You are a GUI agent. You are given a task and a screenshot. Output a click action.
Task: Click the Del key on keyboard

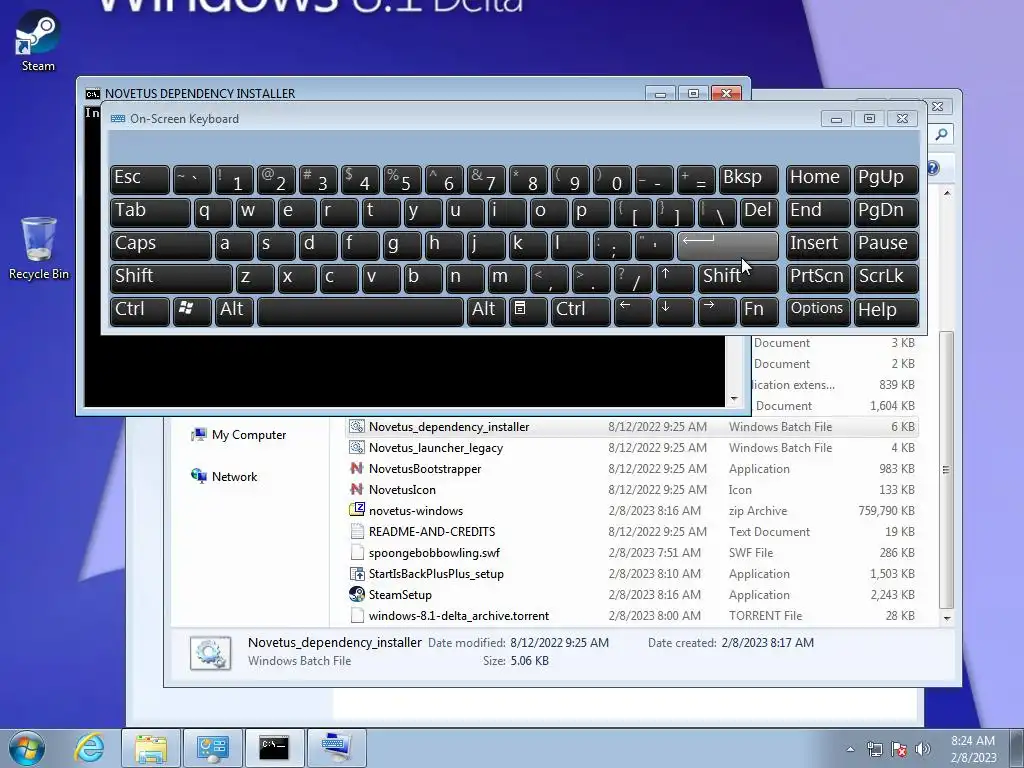(x=760, y=212)
